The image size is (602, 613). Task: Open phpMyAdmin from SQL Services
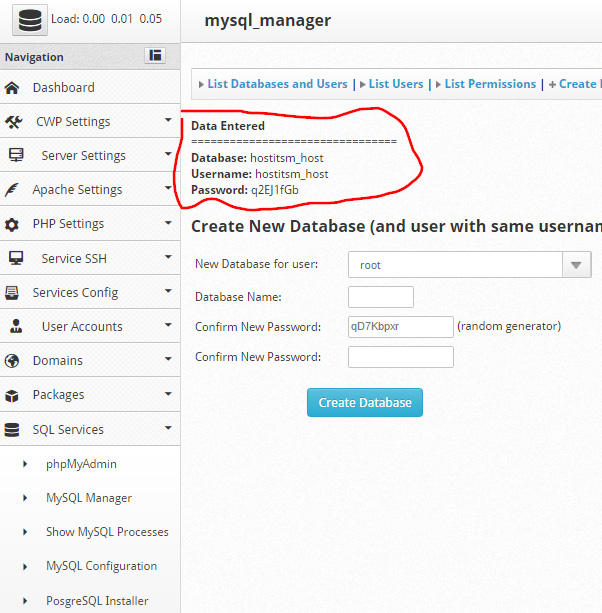pyautogui.click(x=81, y=464)
